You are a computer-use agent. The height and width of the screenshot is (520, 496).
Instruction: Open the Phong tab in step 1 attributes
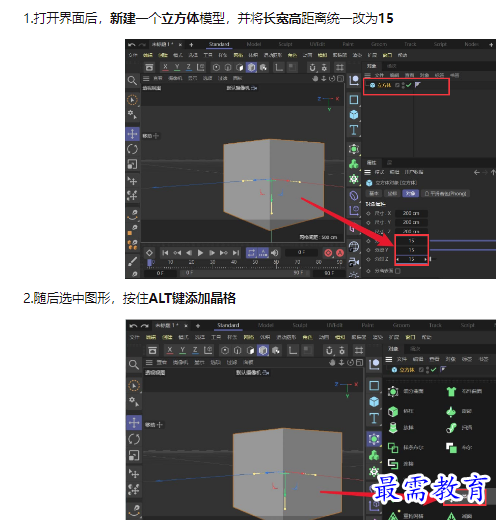click(446, 193)
